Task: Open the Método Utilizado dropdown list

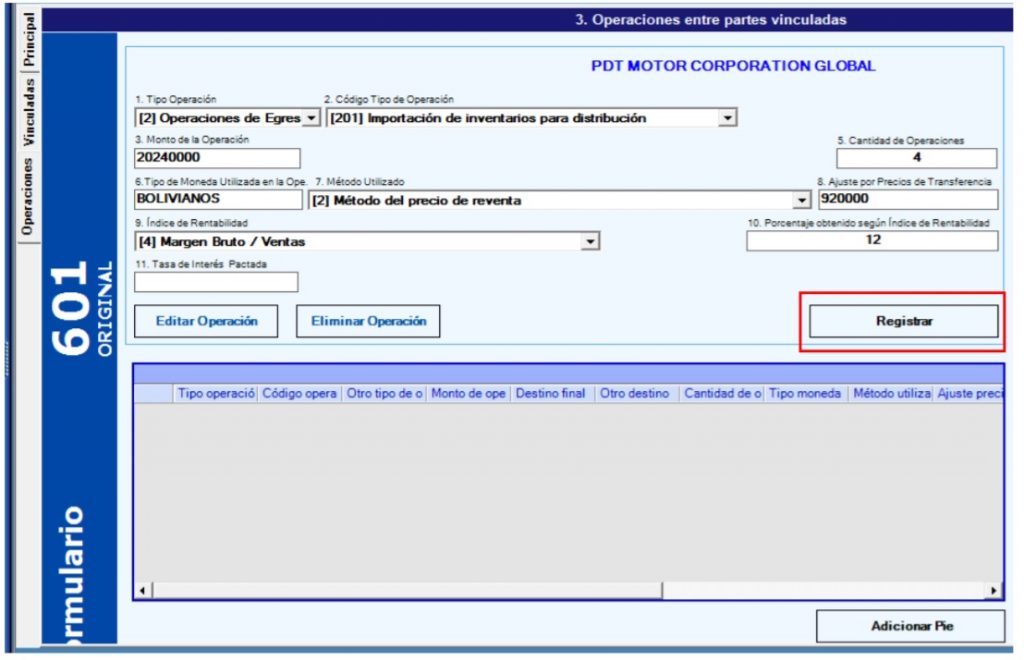Action: [801, 200]
